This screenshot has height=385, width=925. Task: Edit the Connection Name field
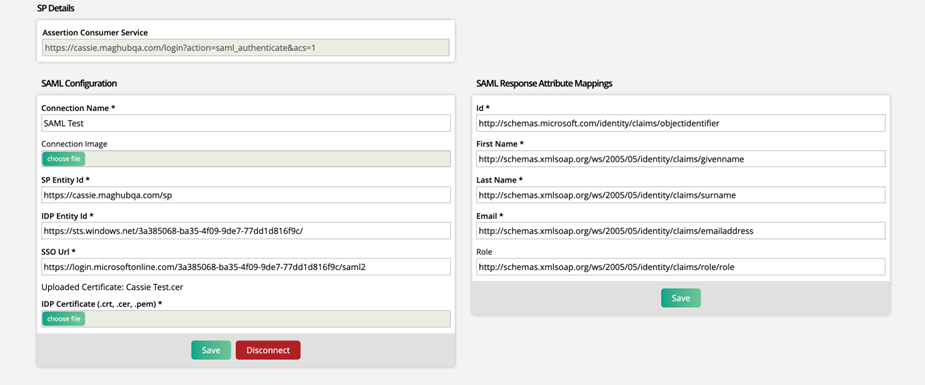point(246,123)
